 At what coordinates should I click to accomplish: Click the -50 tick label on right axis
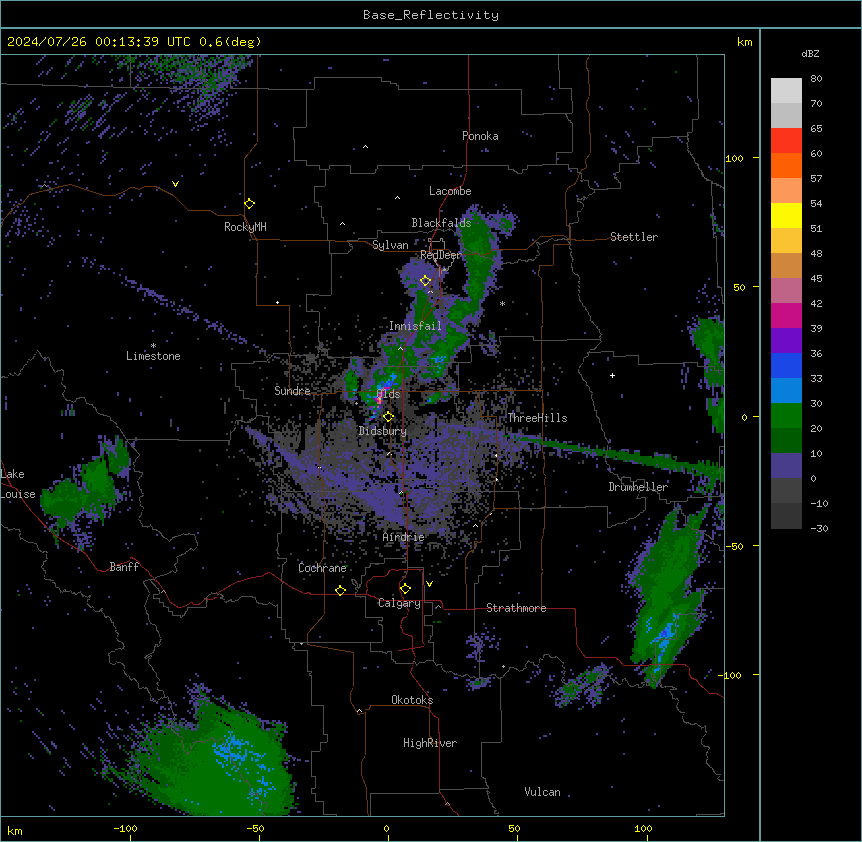pos(734,546)
